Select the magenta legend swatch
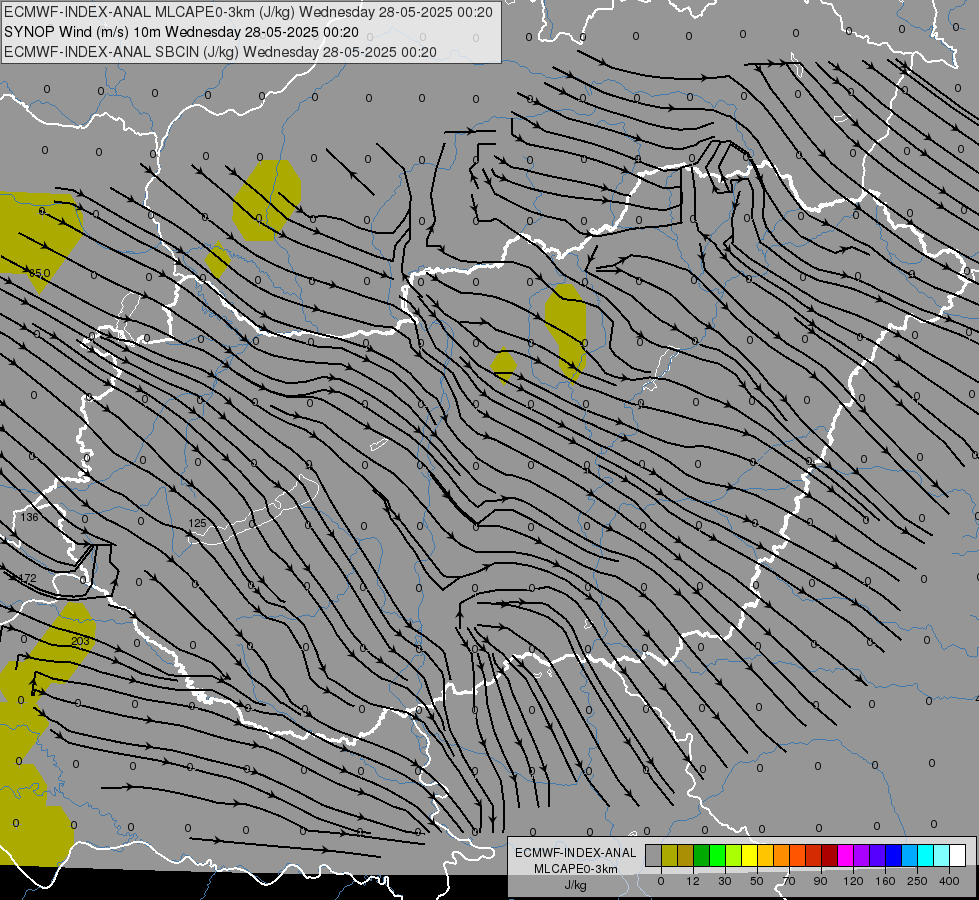 [845, 855]
